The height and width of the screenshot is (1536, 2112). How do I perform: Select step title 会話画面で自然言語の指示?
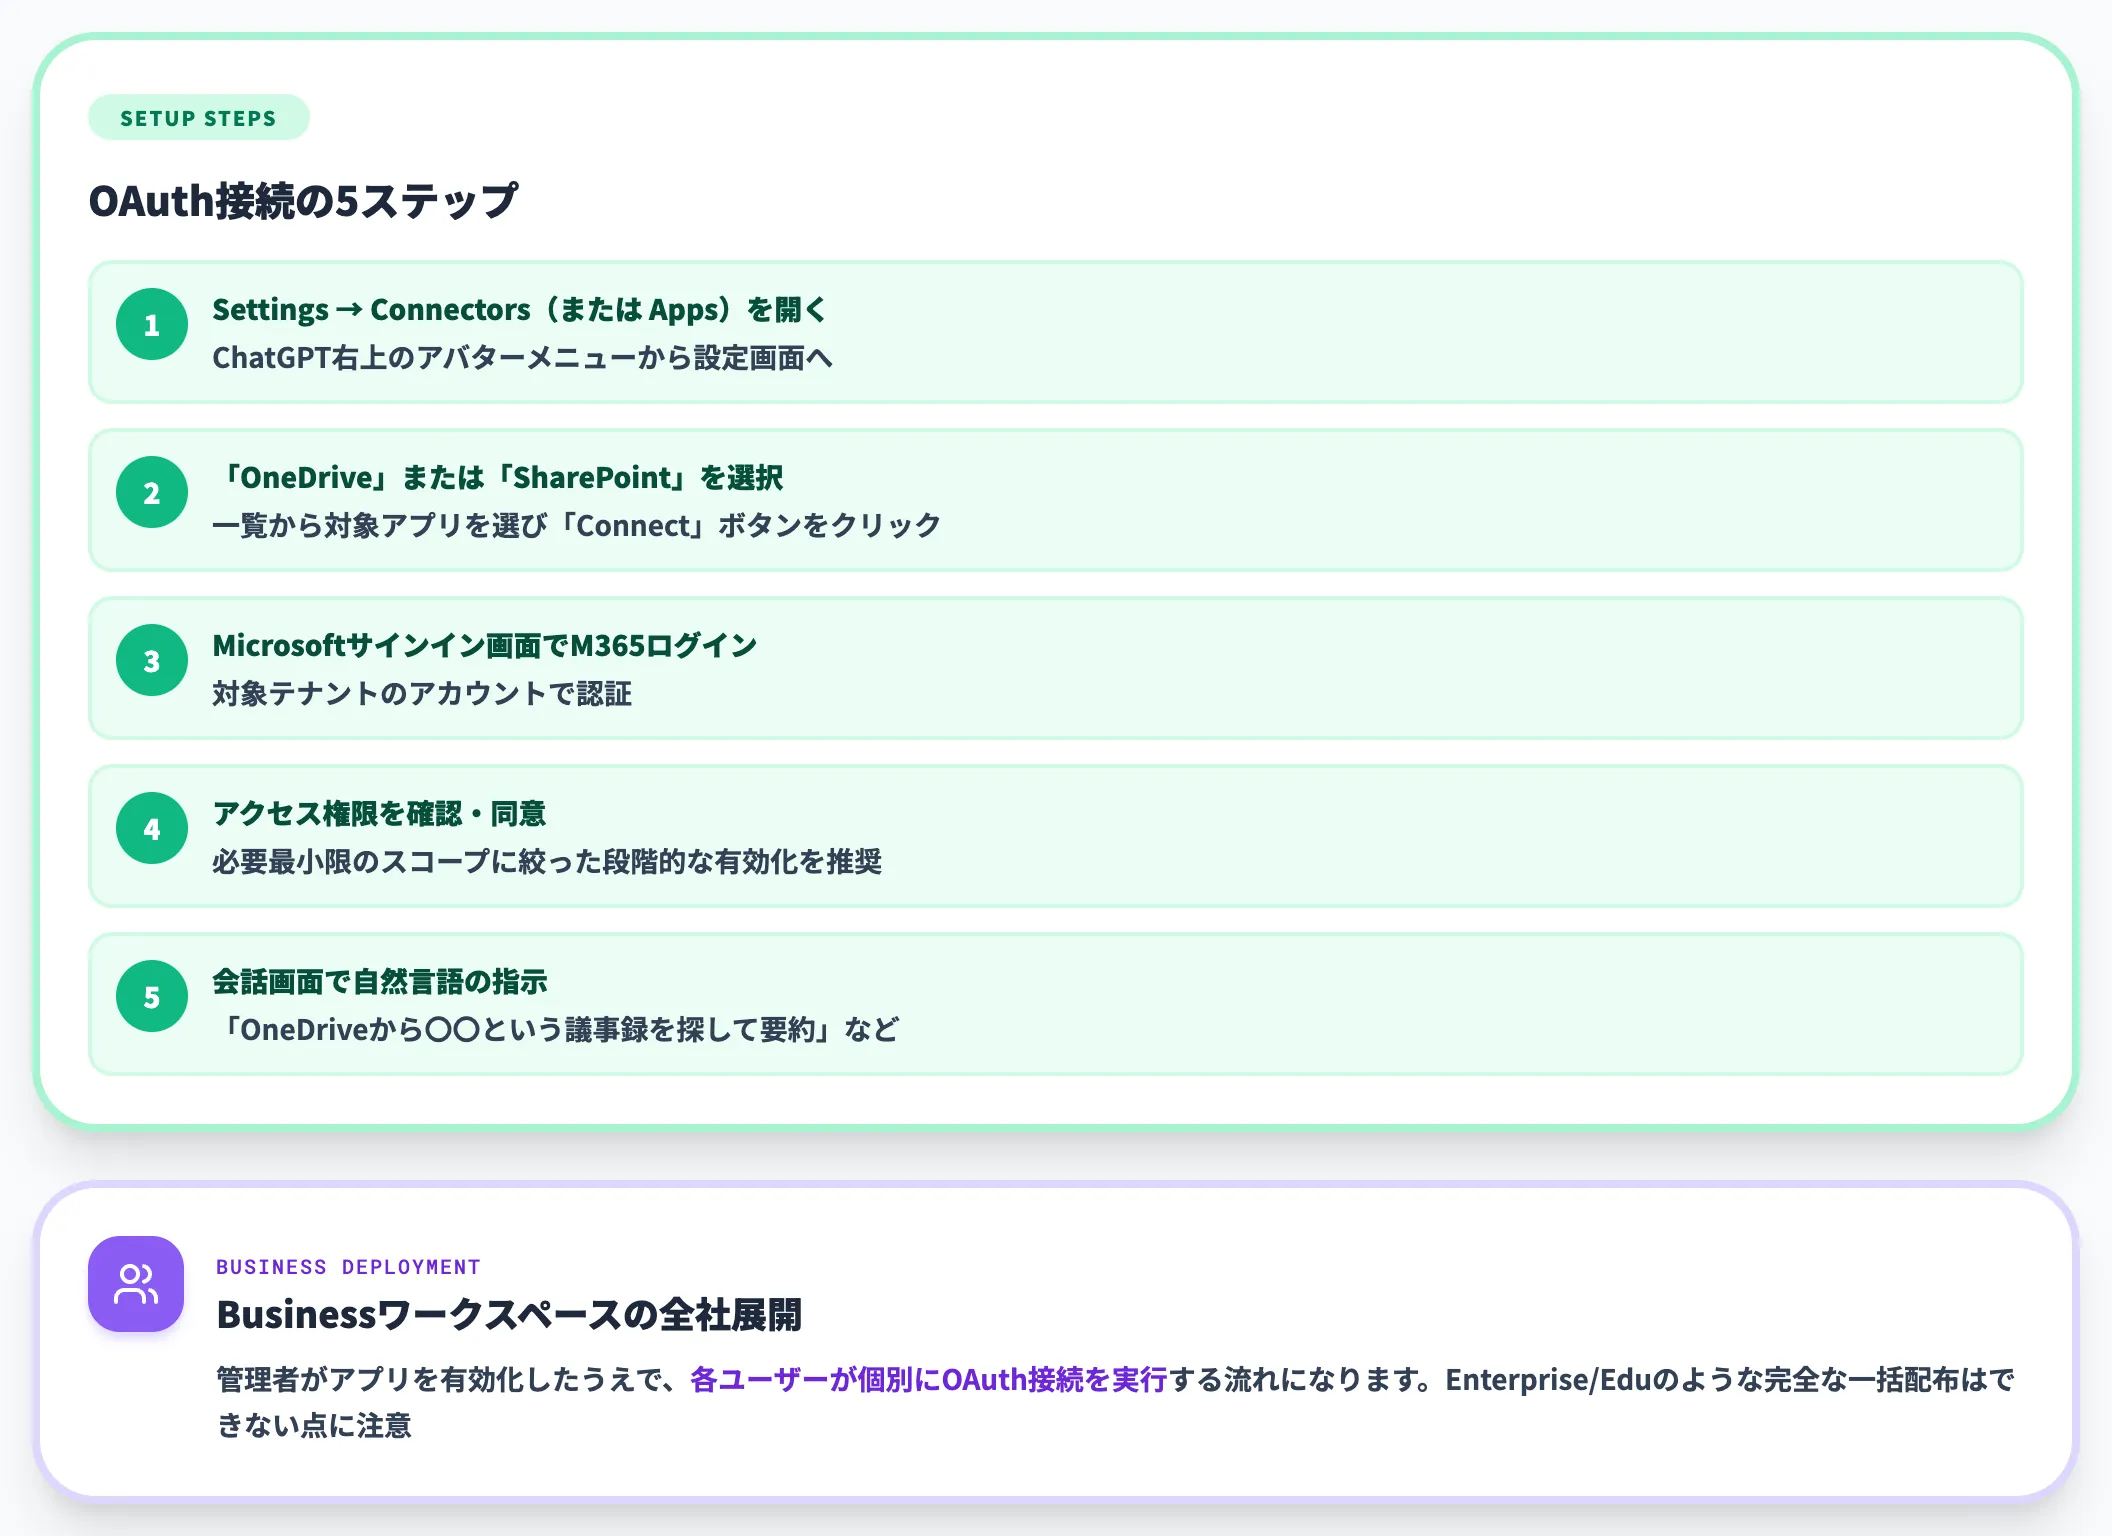tap(380, 982)
